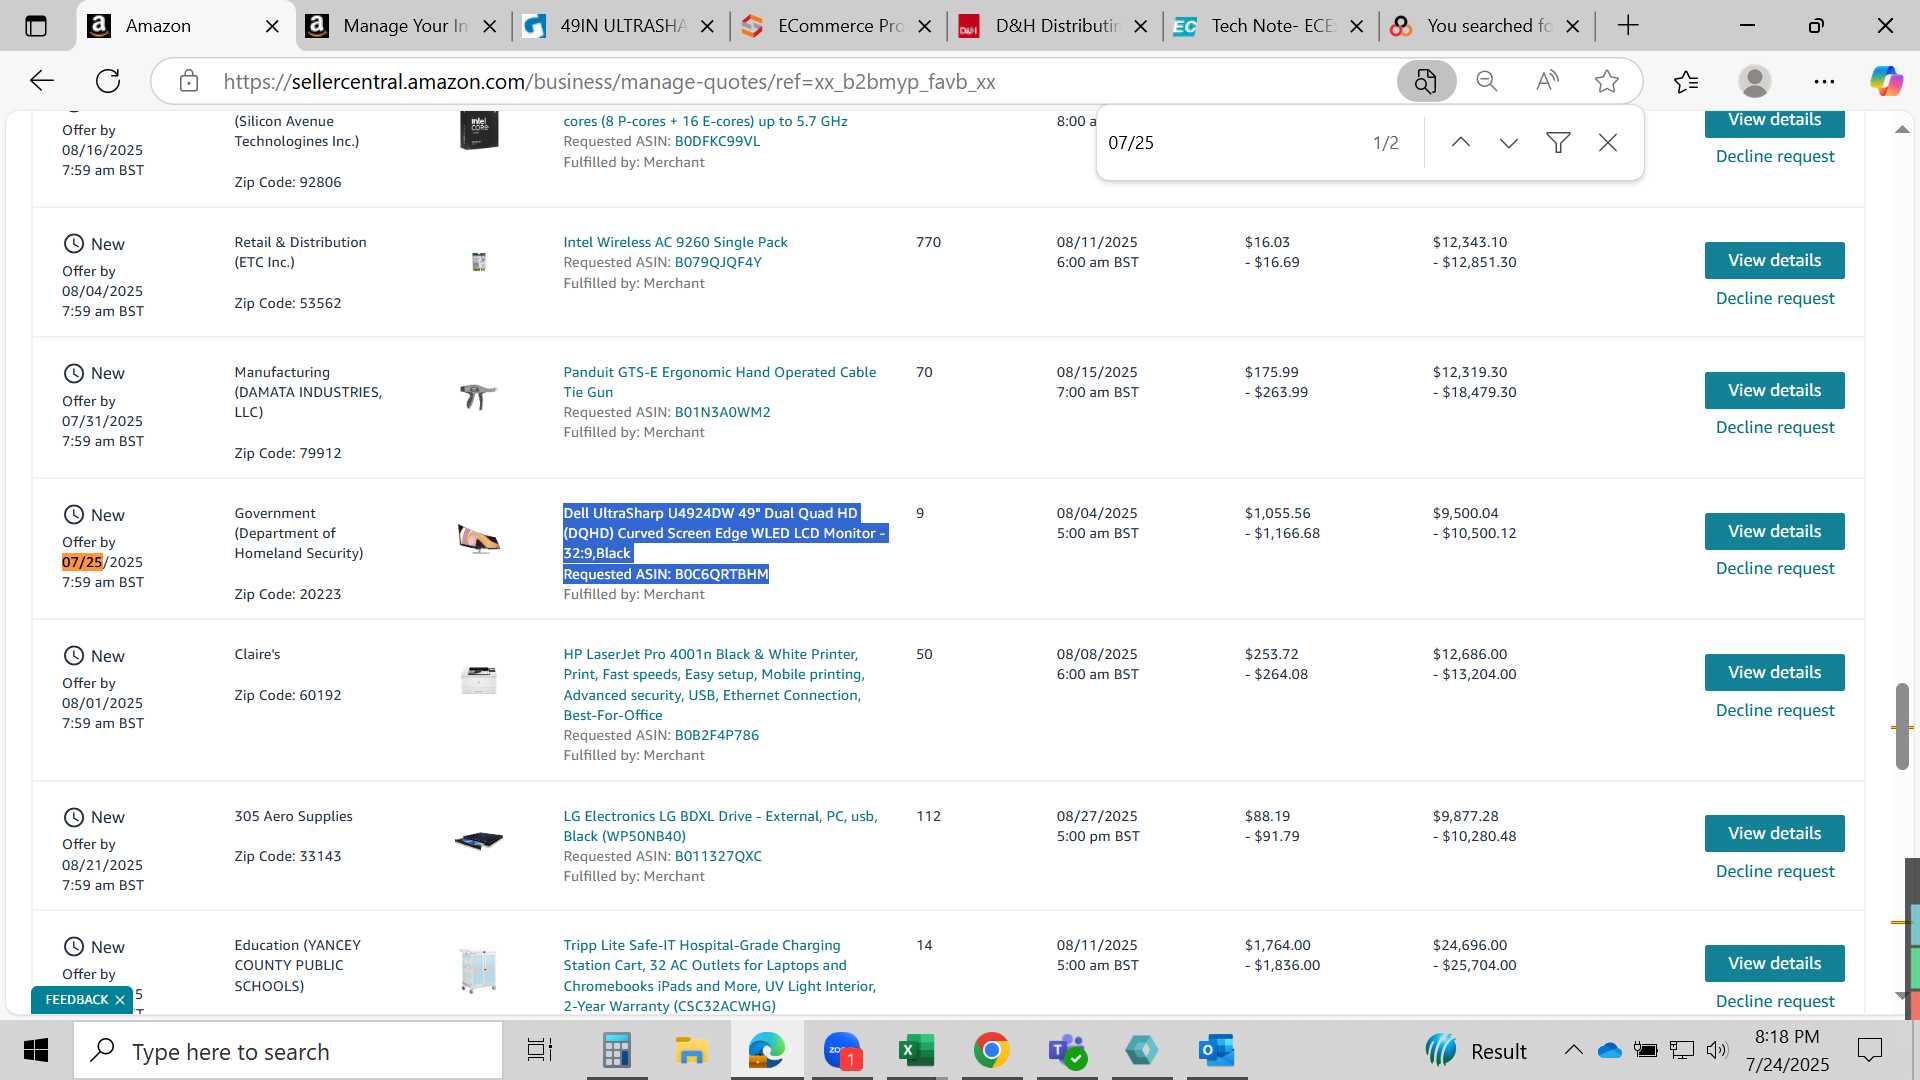Open ASIN B011327QXC link

tap(718, 856)
